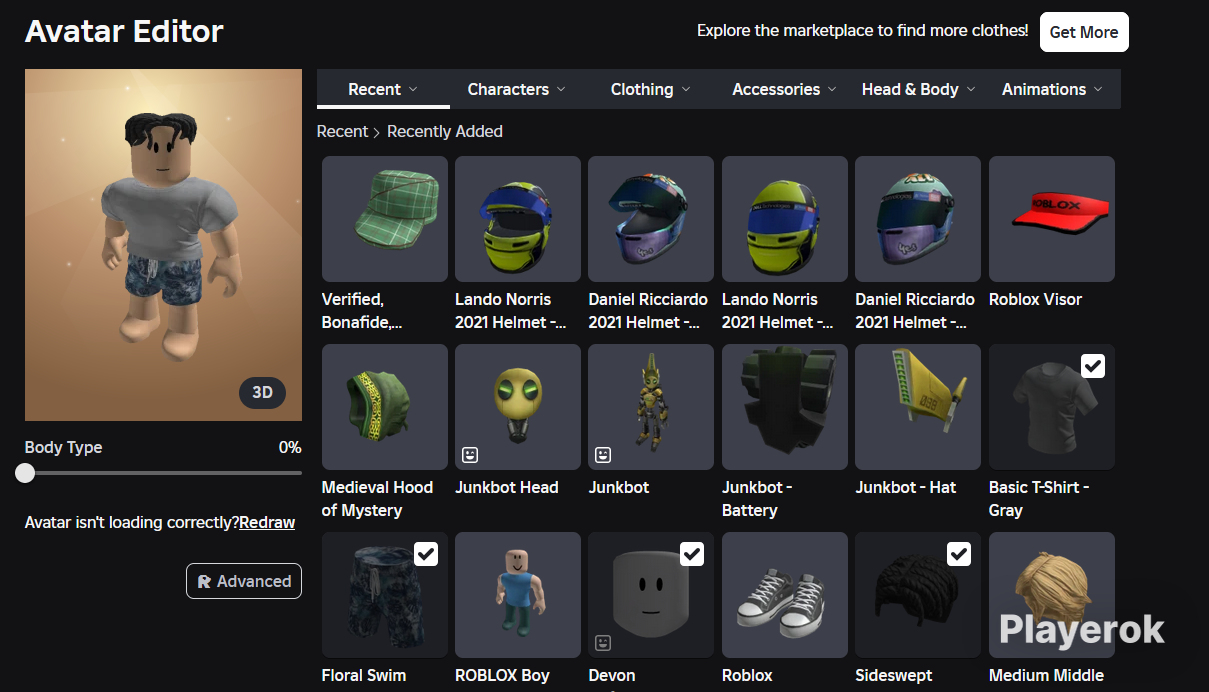Click the Recently Added breadcrumb
Screen dimensions: 1209x692
click(445, 131)
